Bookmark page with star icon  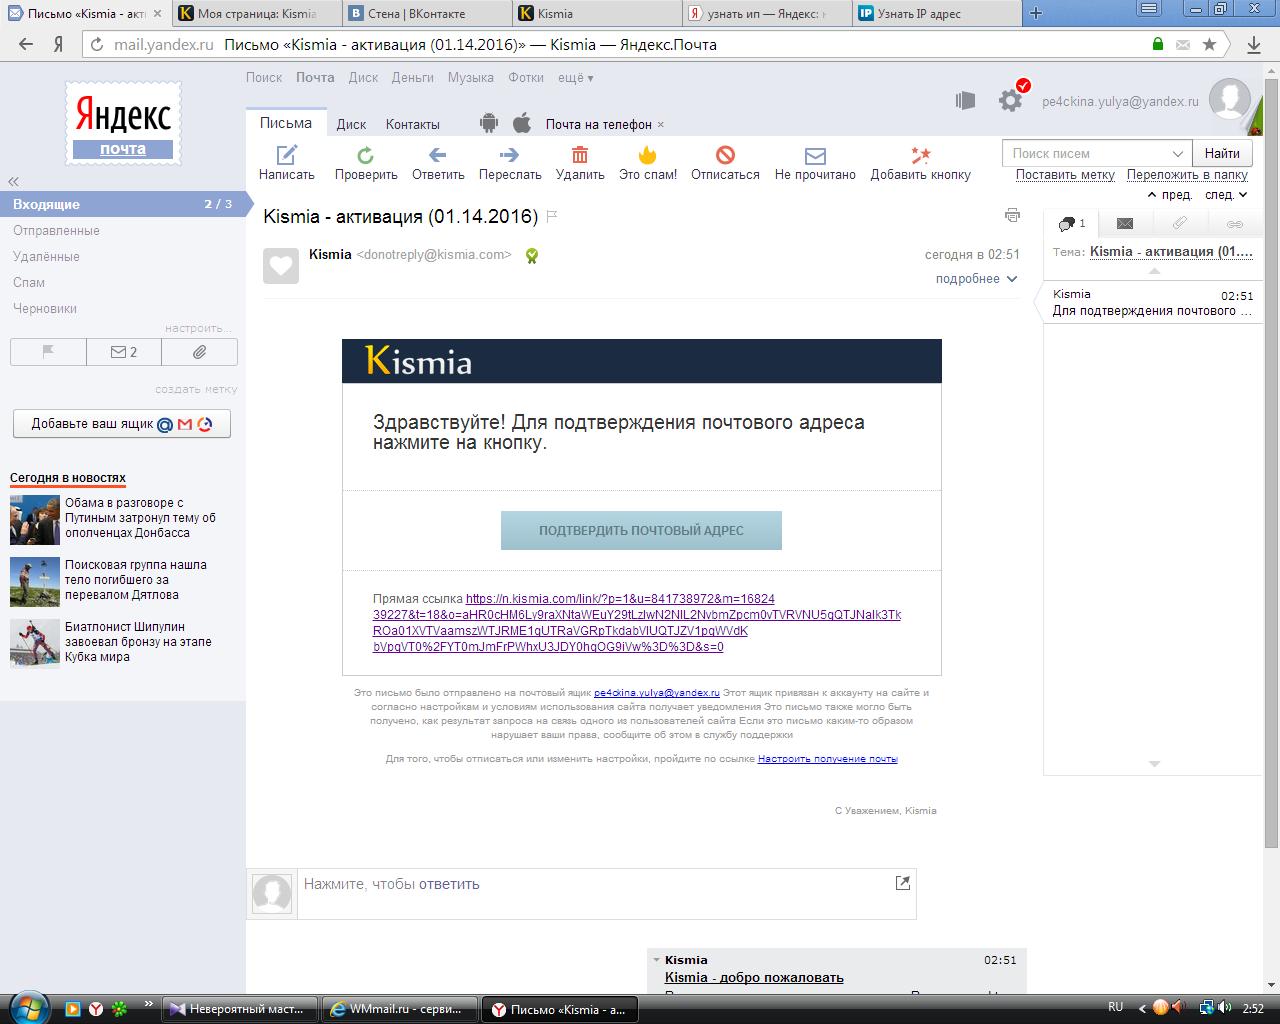(1209, 44)
